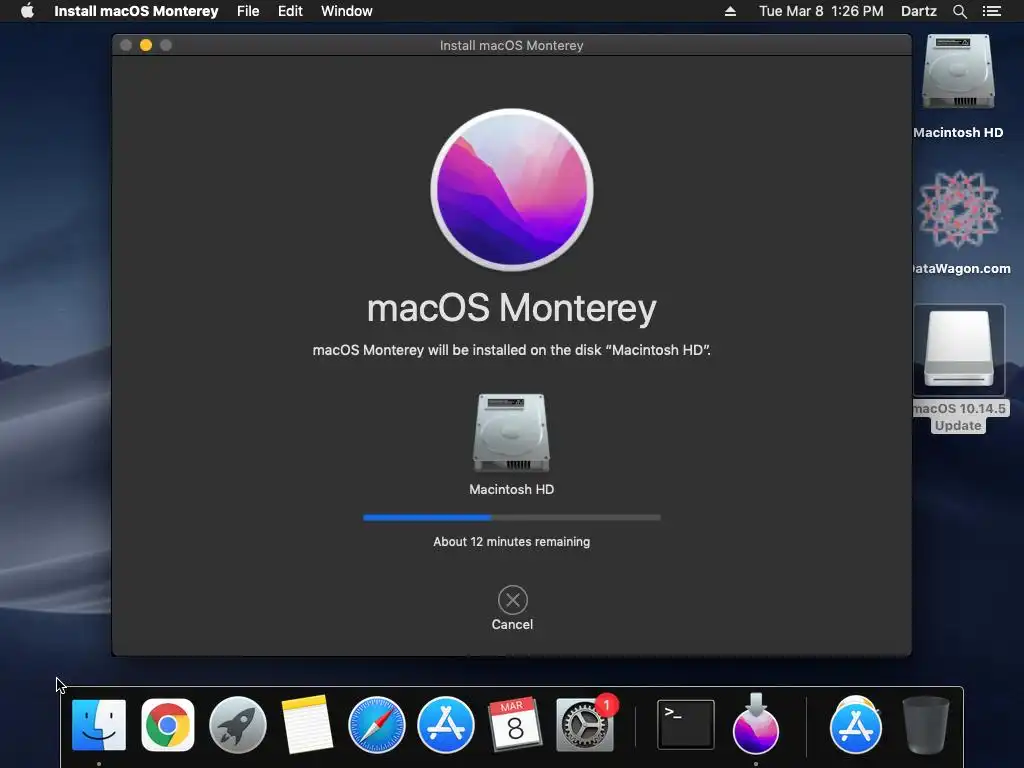Open Terminal from the Dock
1024x768 pixels.
[x=686, y=725]
